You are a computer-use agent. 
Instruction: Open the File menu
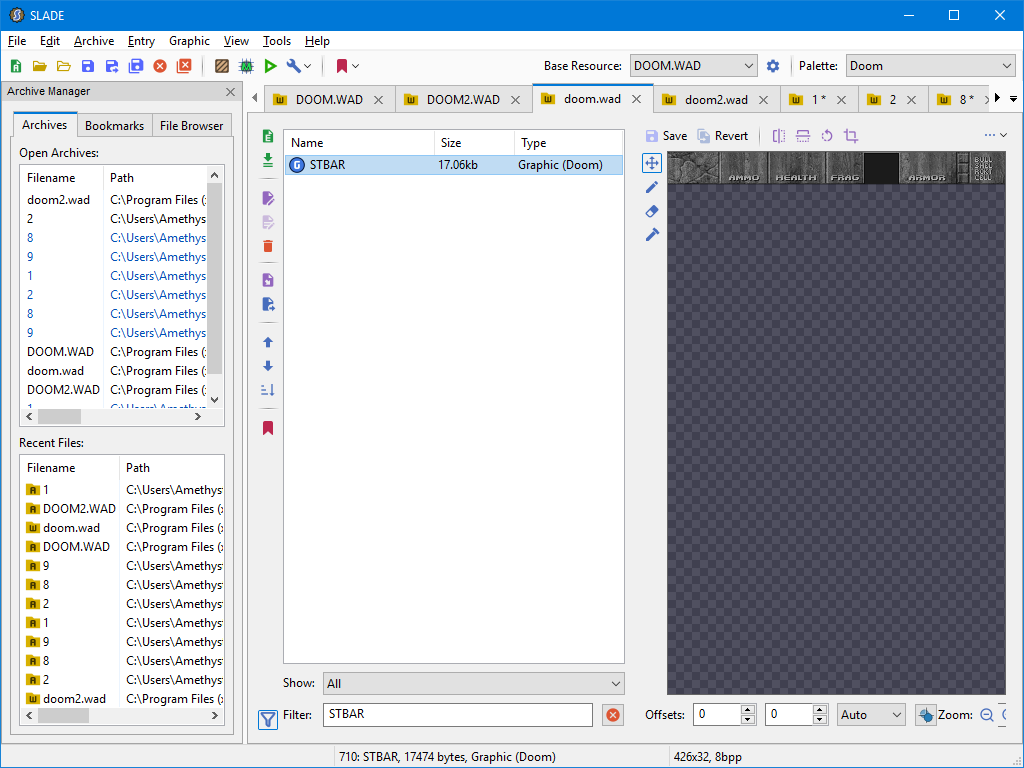click(17, 41)
